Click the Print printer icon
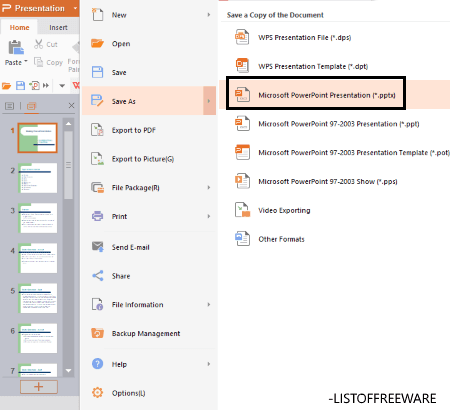 (97, 216)
